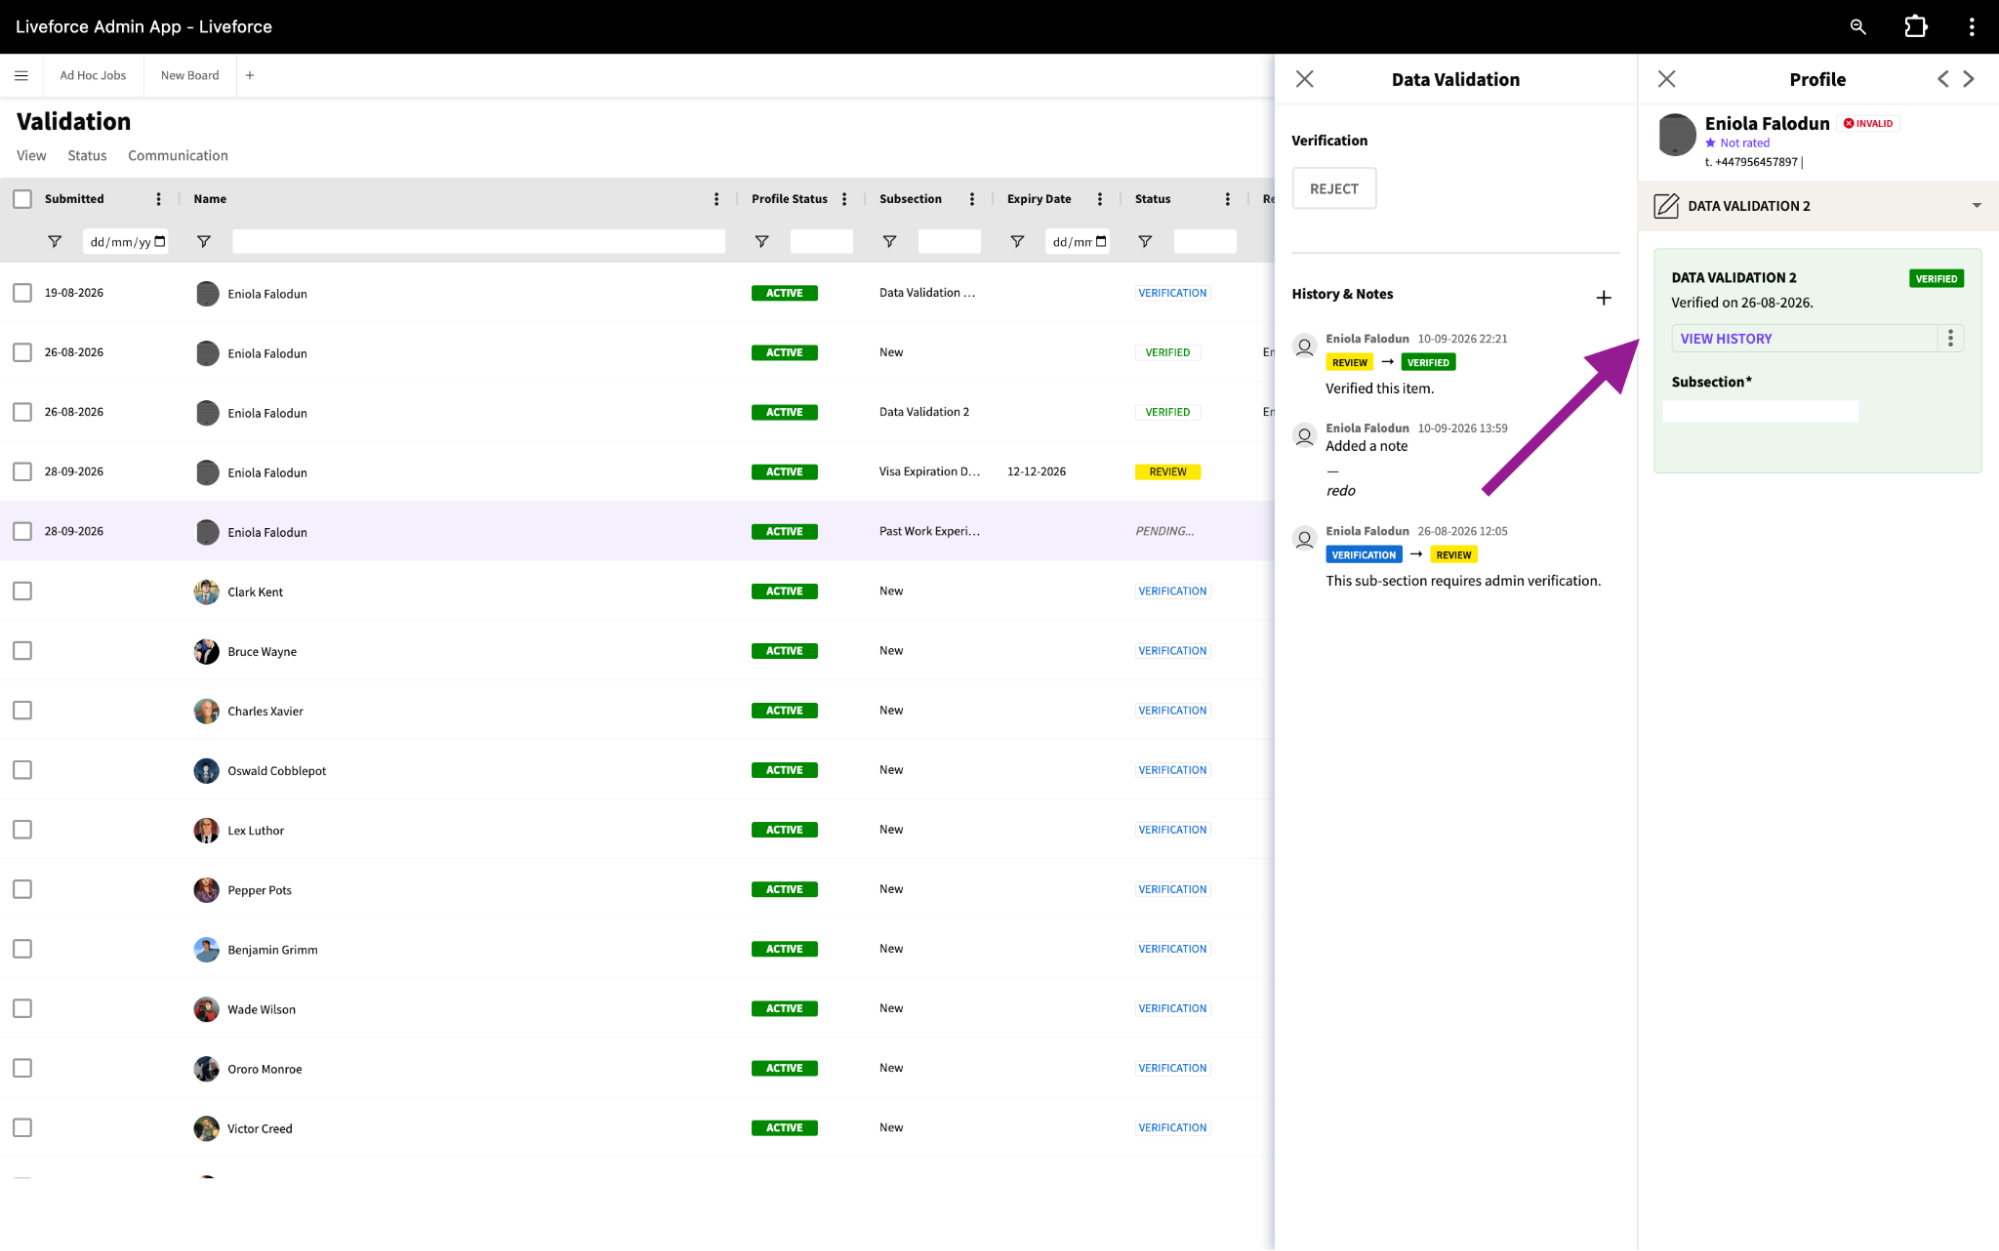Switch to the New Board tab
1999x1251 pixels.
tap(190, 75)
